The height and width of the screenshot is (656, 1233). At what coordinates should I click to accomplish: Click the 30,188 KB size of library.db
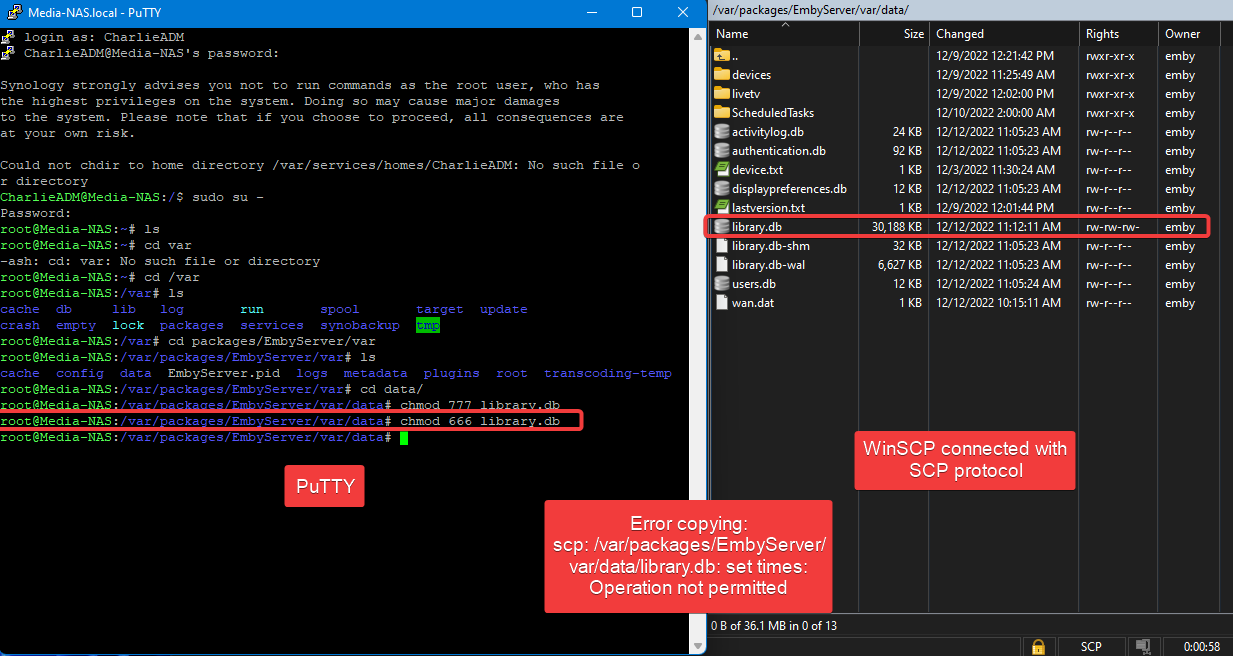click(x=897, y=227)
